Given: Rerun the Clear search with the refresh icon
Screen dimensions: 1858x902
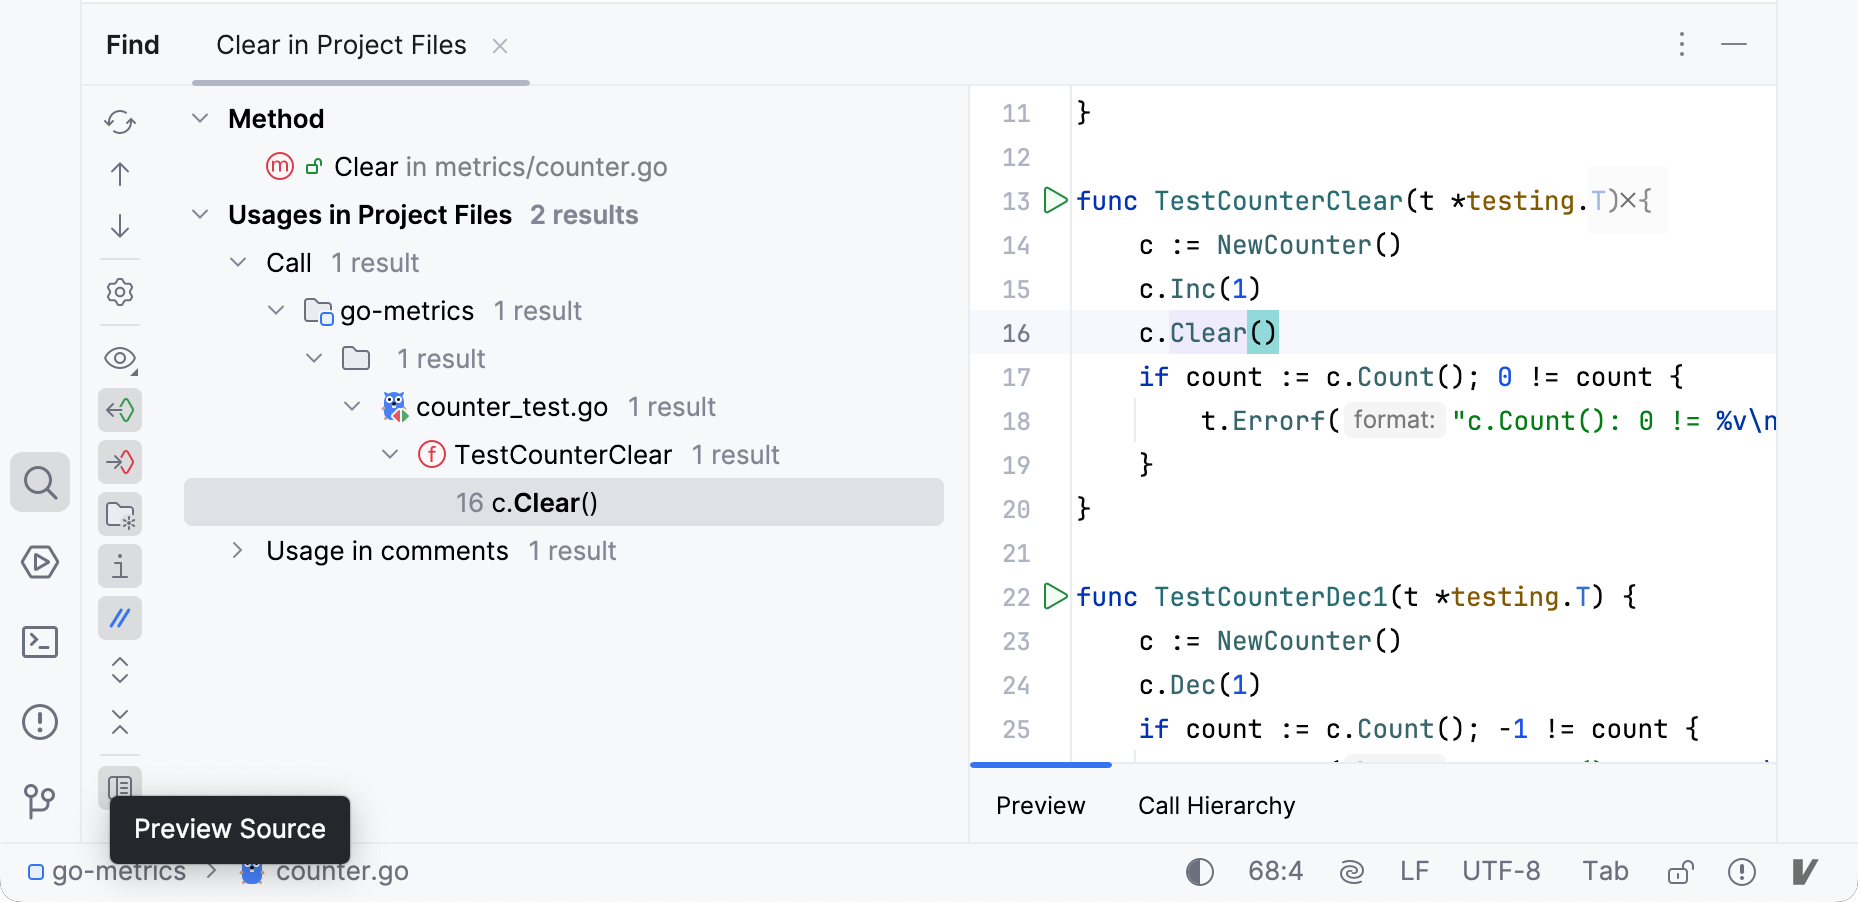Looking at the screenshot, I should coord(120,121).
